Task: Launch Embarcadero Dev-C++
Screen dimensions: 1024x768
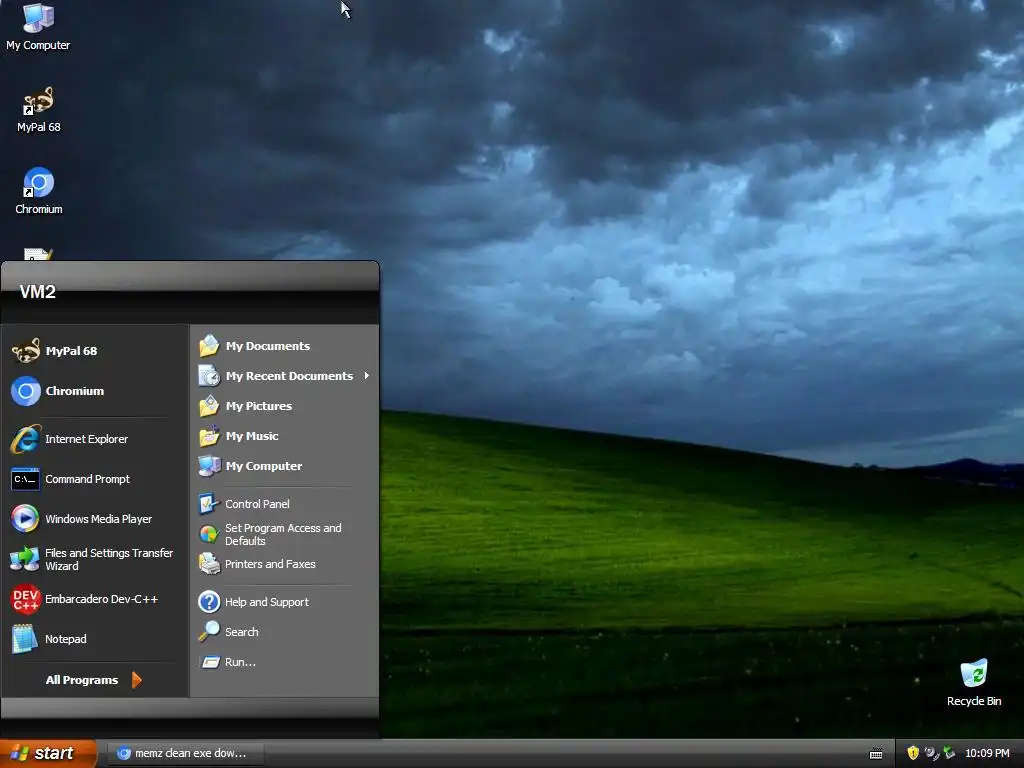Action: (x=95, y=599)
